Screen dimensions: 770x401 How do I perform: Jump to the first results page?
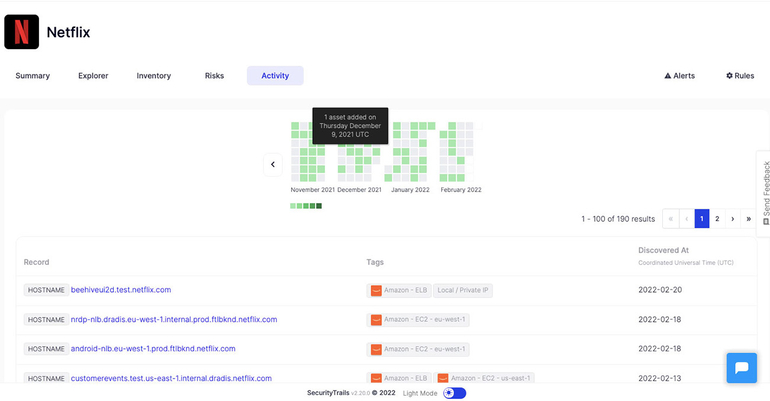tap(670, 219)
